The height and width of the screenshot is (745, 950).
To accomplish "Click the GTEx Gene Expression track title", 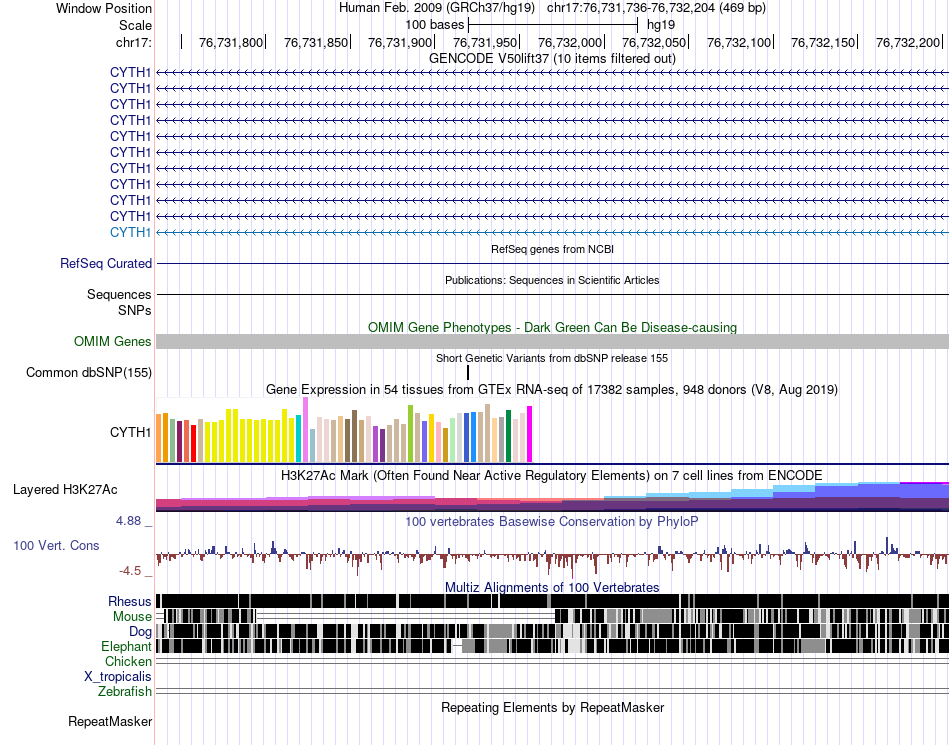I will [552, 389].
